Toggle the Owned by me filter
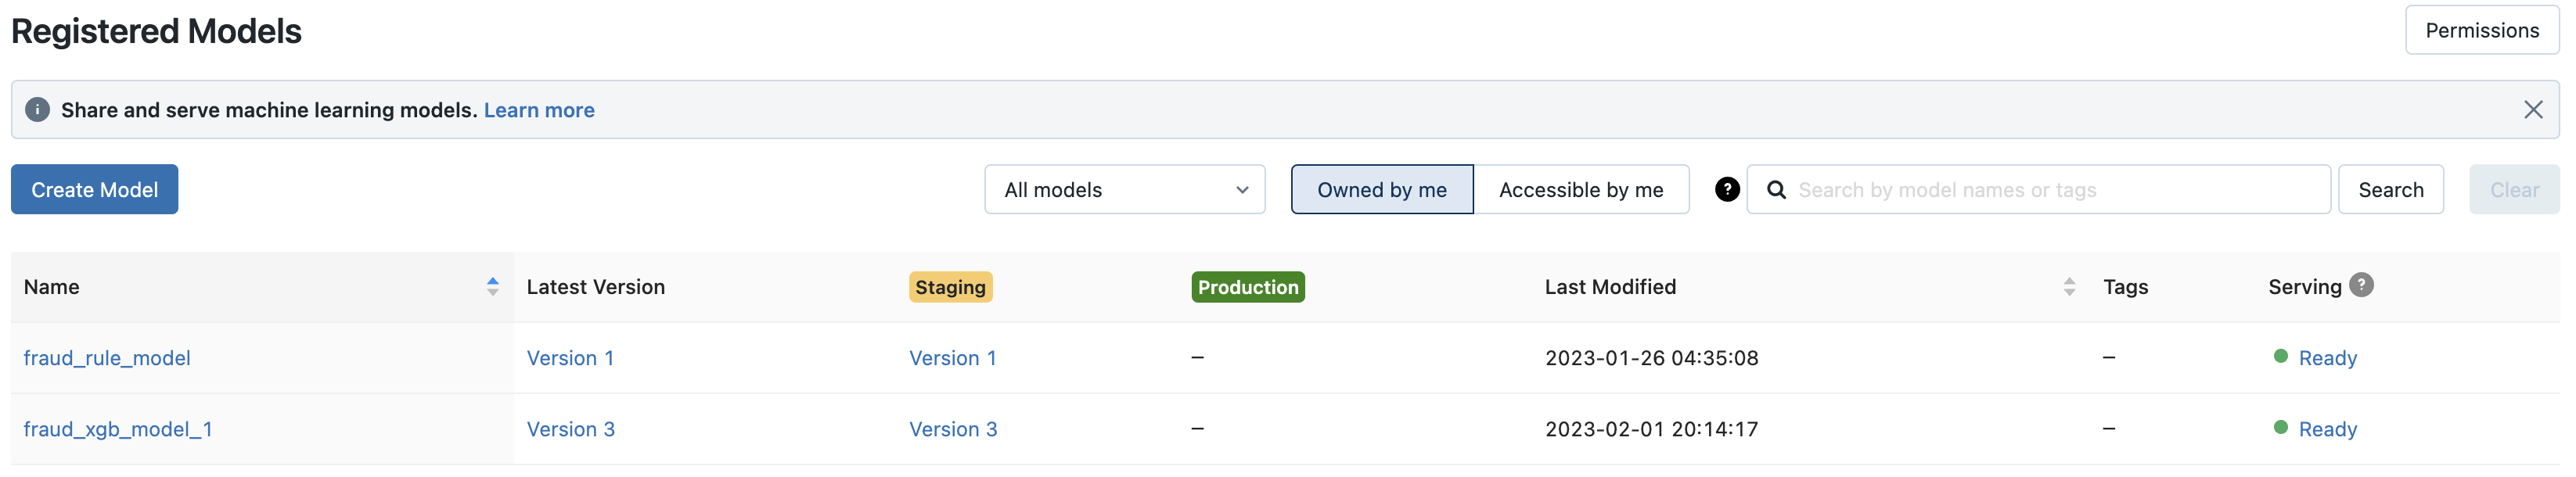This screenshot has height=477, width=2576. (x=1381, y=190)
